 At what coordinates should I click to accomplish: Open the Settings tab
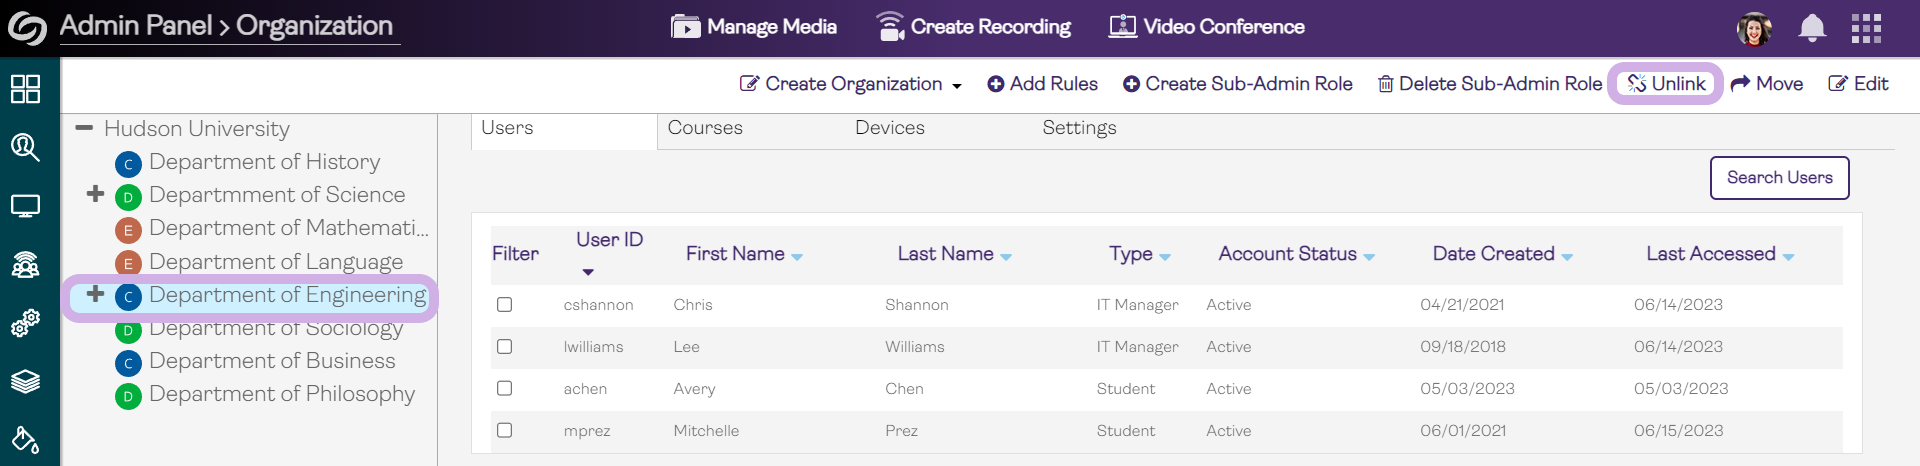pos(1079,128)
